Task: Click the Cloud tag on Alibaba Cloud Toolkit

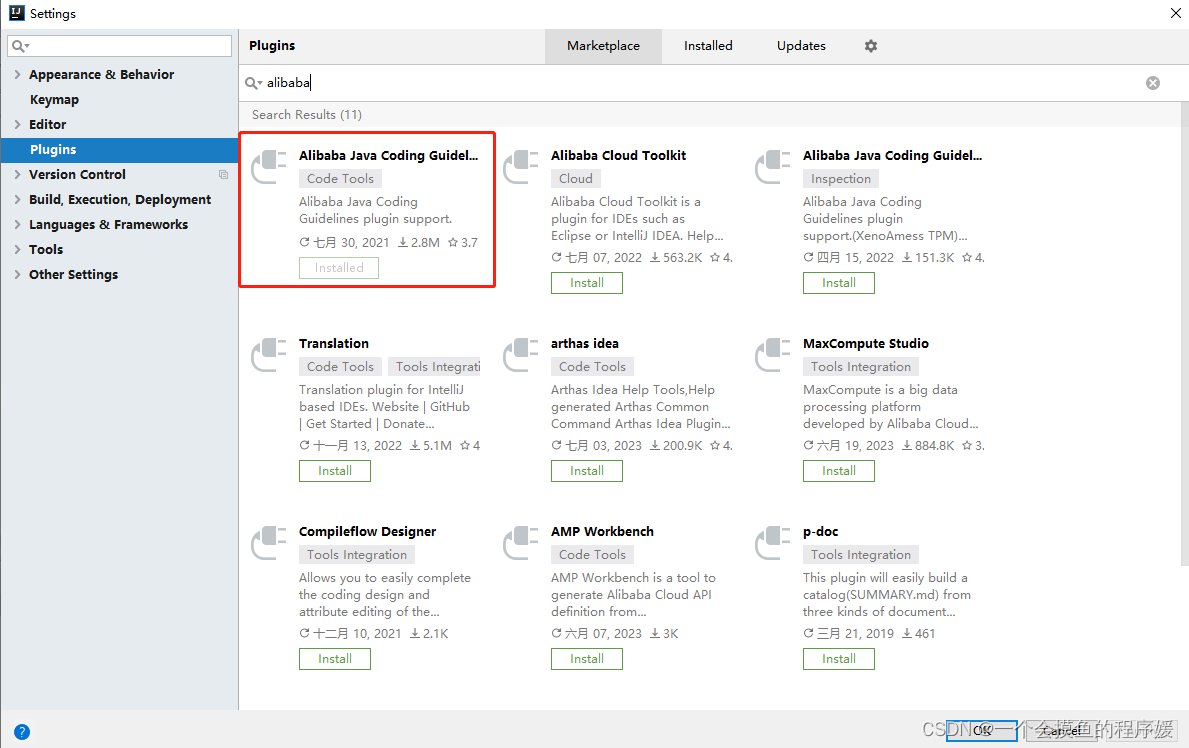Action: tap(576, 179)
